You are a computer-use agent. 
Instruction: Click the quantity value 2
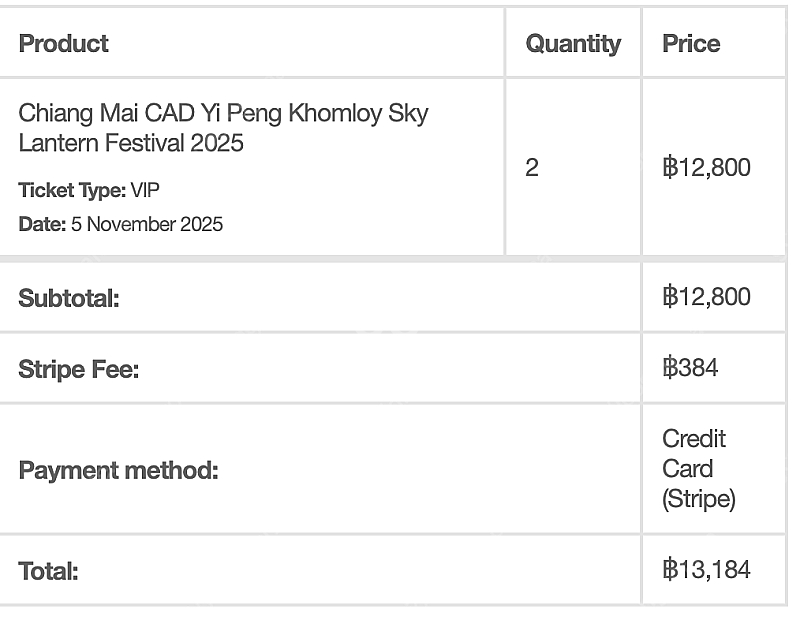532,167
